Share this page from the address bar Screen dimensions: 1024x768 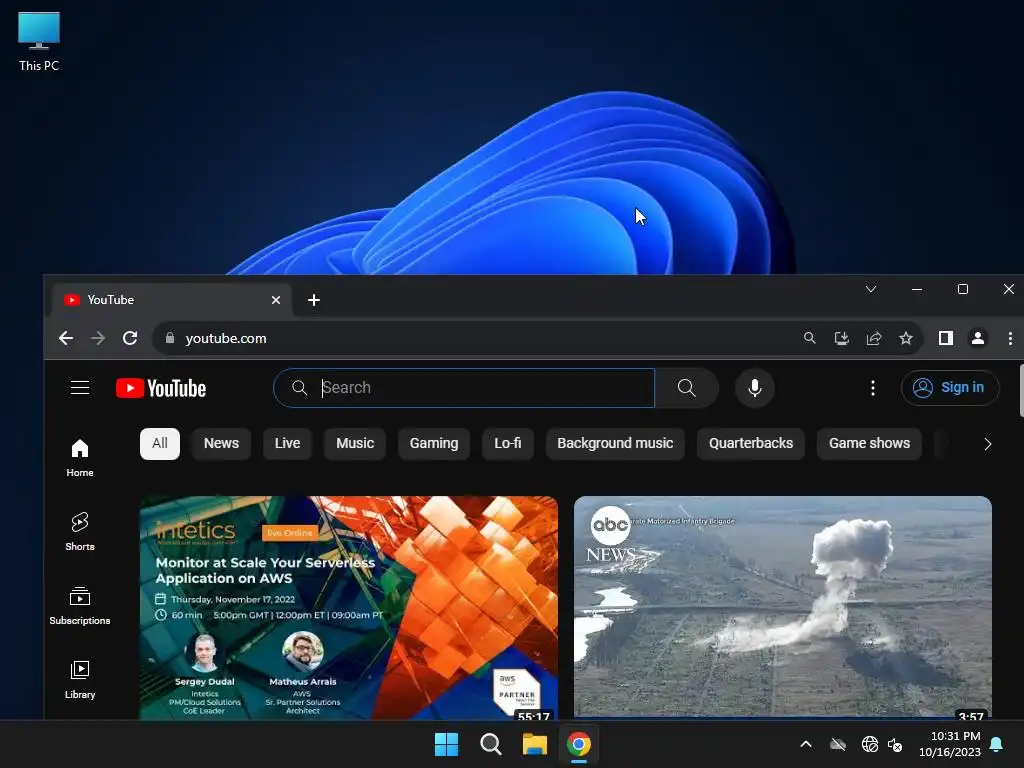tap(873, 338)
